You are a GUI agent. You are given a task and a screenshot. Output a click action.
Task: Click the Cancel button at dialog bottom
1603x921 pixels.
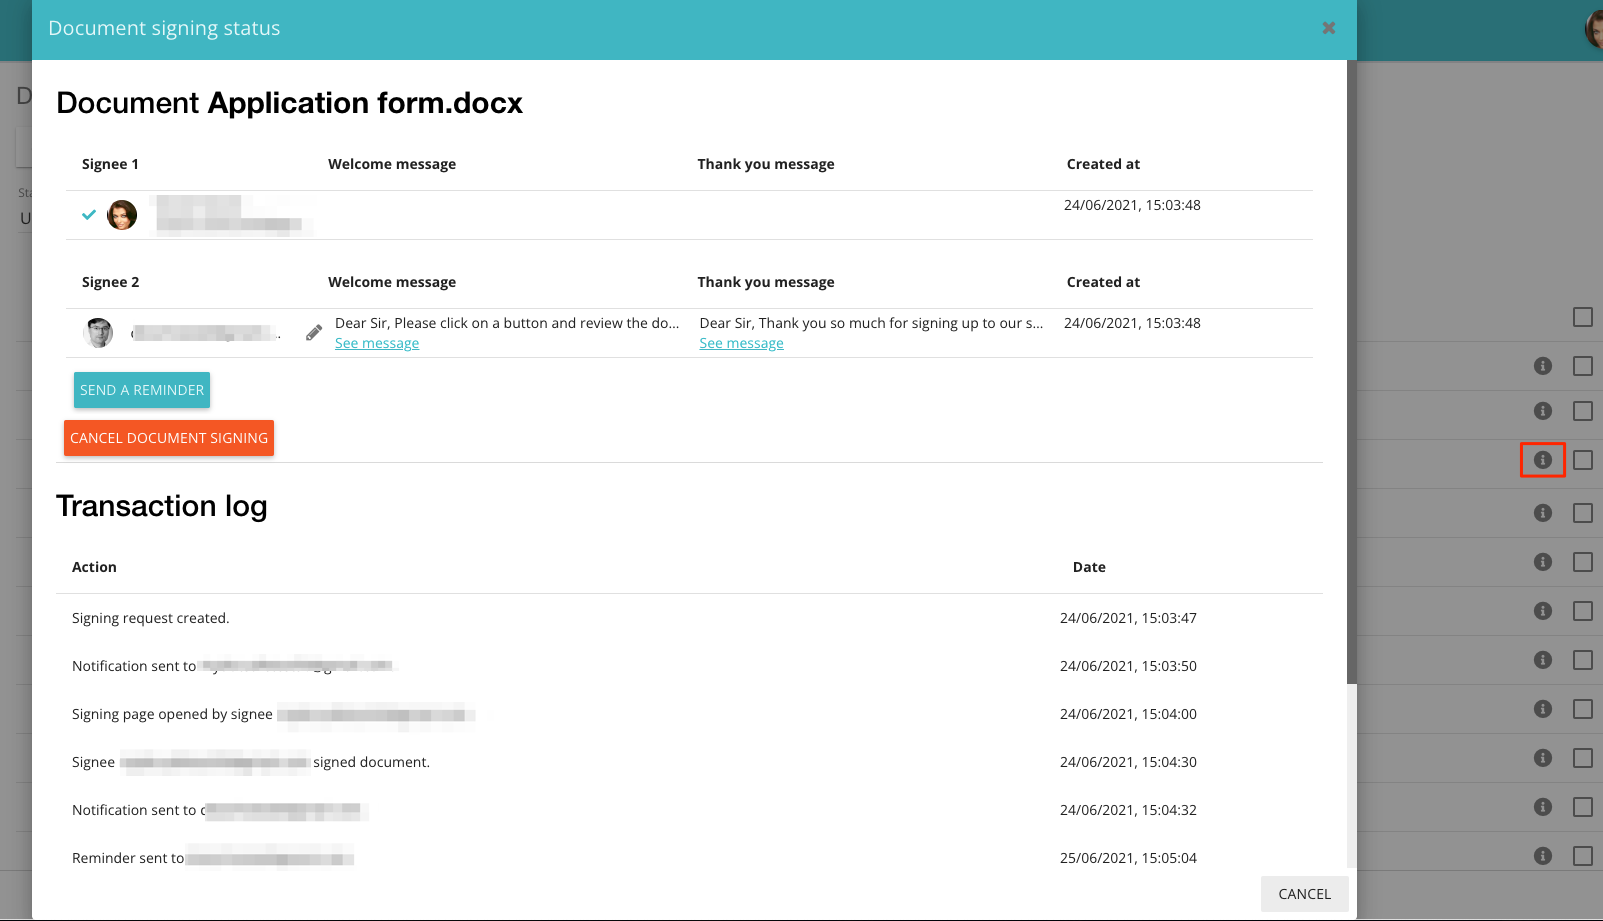(x=1304, y=894)
